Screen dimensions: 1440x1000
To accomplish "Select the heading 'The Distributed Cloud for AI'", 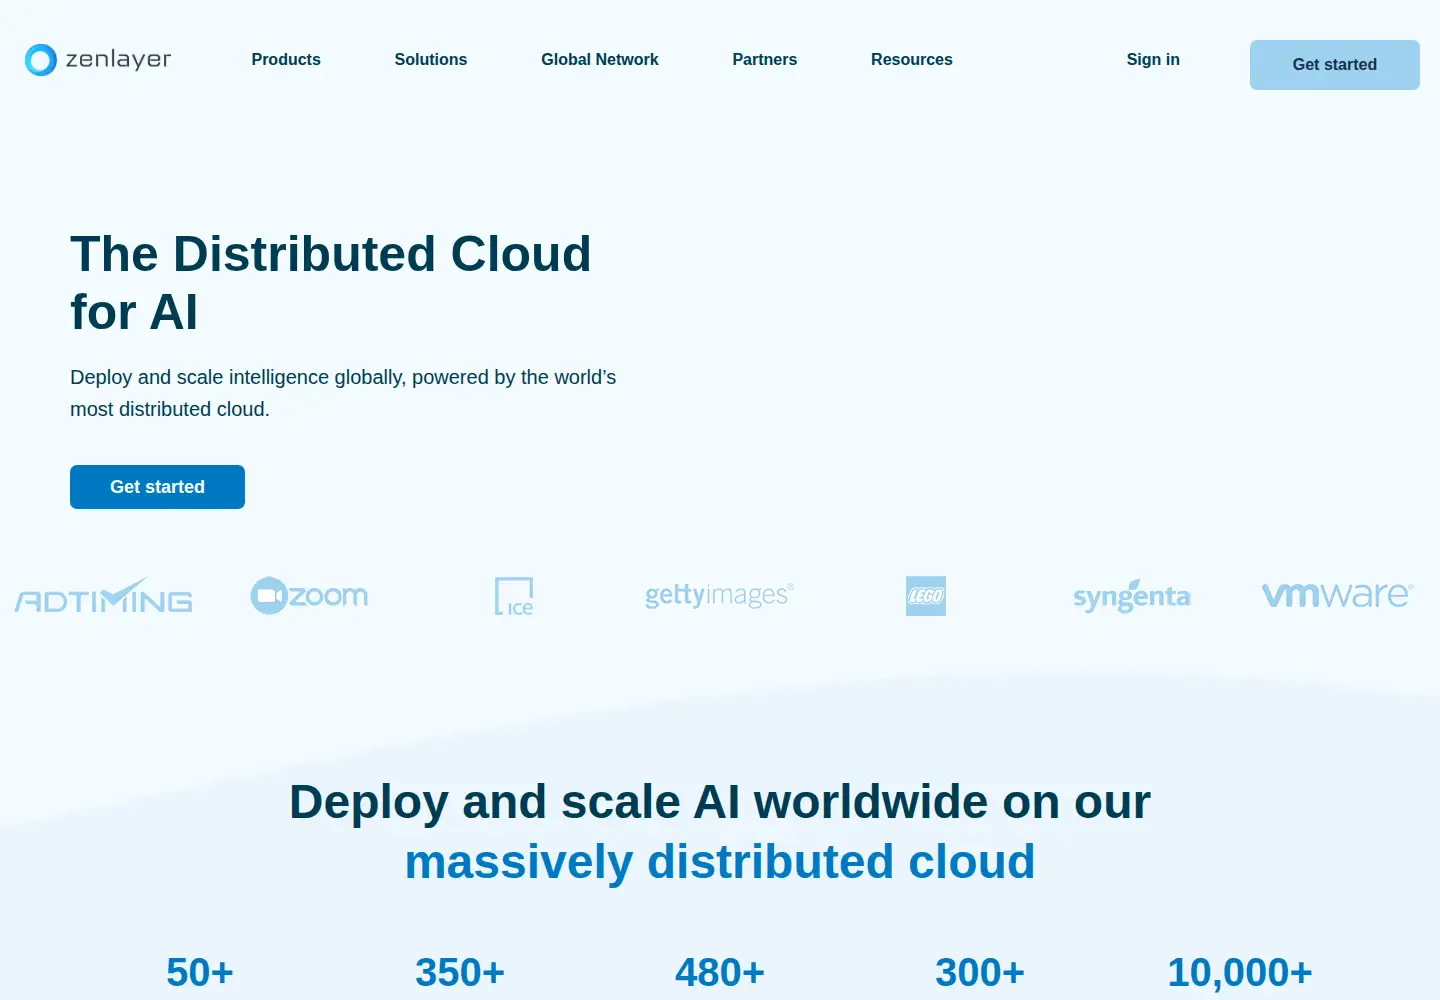I will click(x=331, y=283).
